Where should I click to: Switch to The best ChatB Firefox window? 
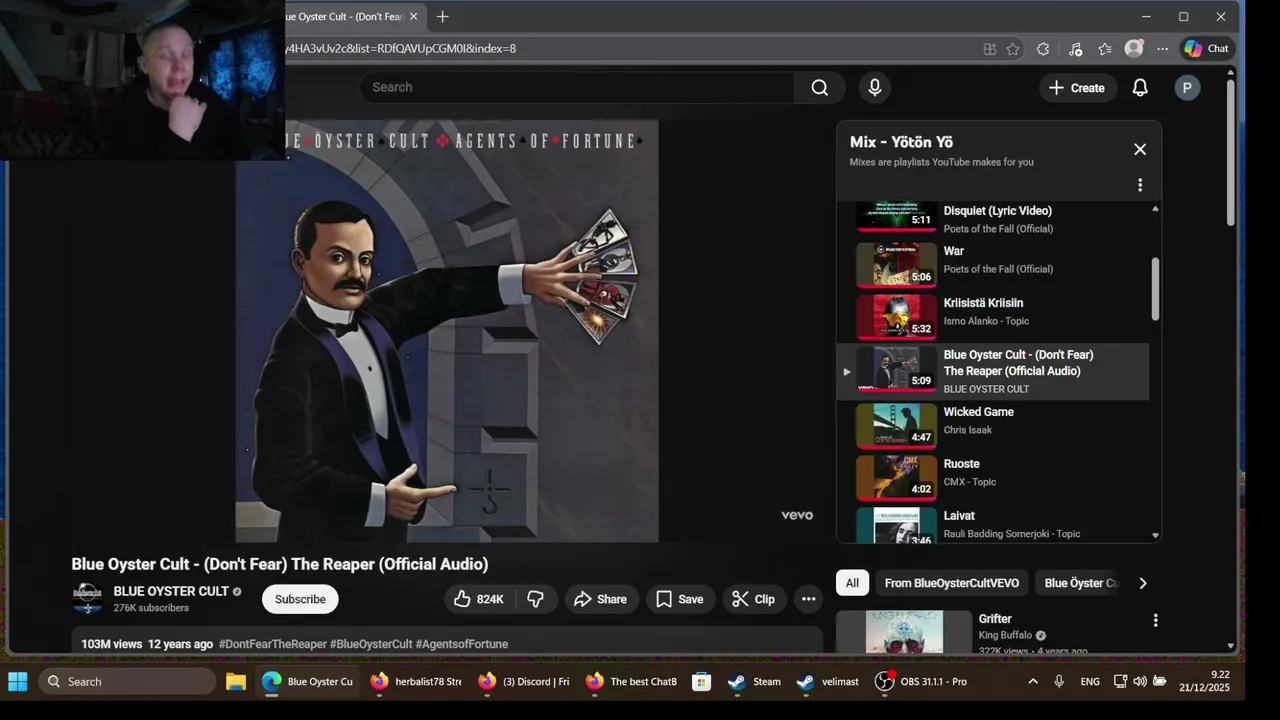tap(631, 682)
